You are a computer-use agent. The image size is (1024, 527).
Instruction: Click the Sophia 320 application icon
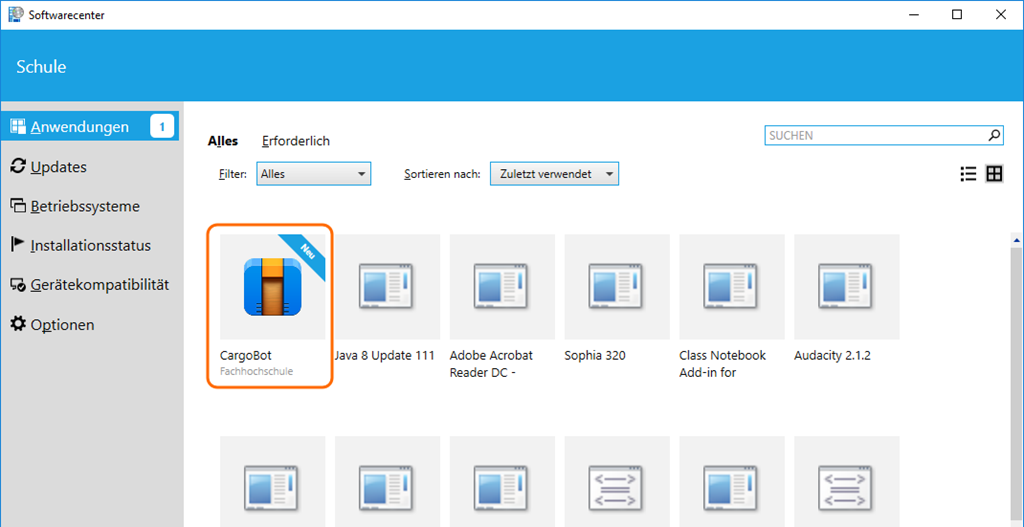tap(617, 287)
